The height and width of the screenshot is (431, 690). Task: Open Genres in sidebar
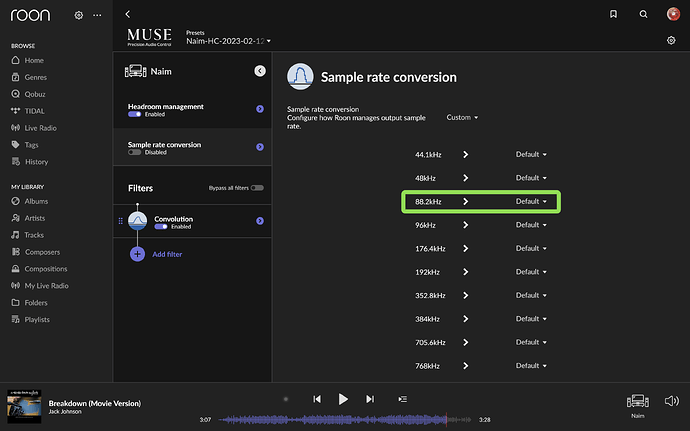click(x=29, y=77)
